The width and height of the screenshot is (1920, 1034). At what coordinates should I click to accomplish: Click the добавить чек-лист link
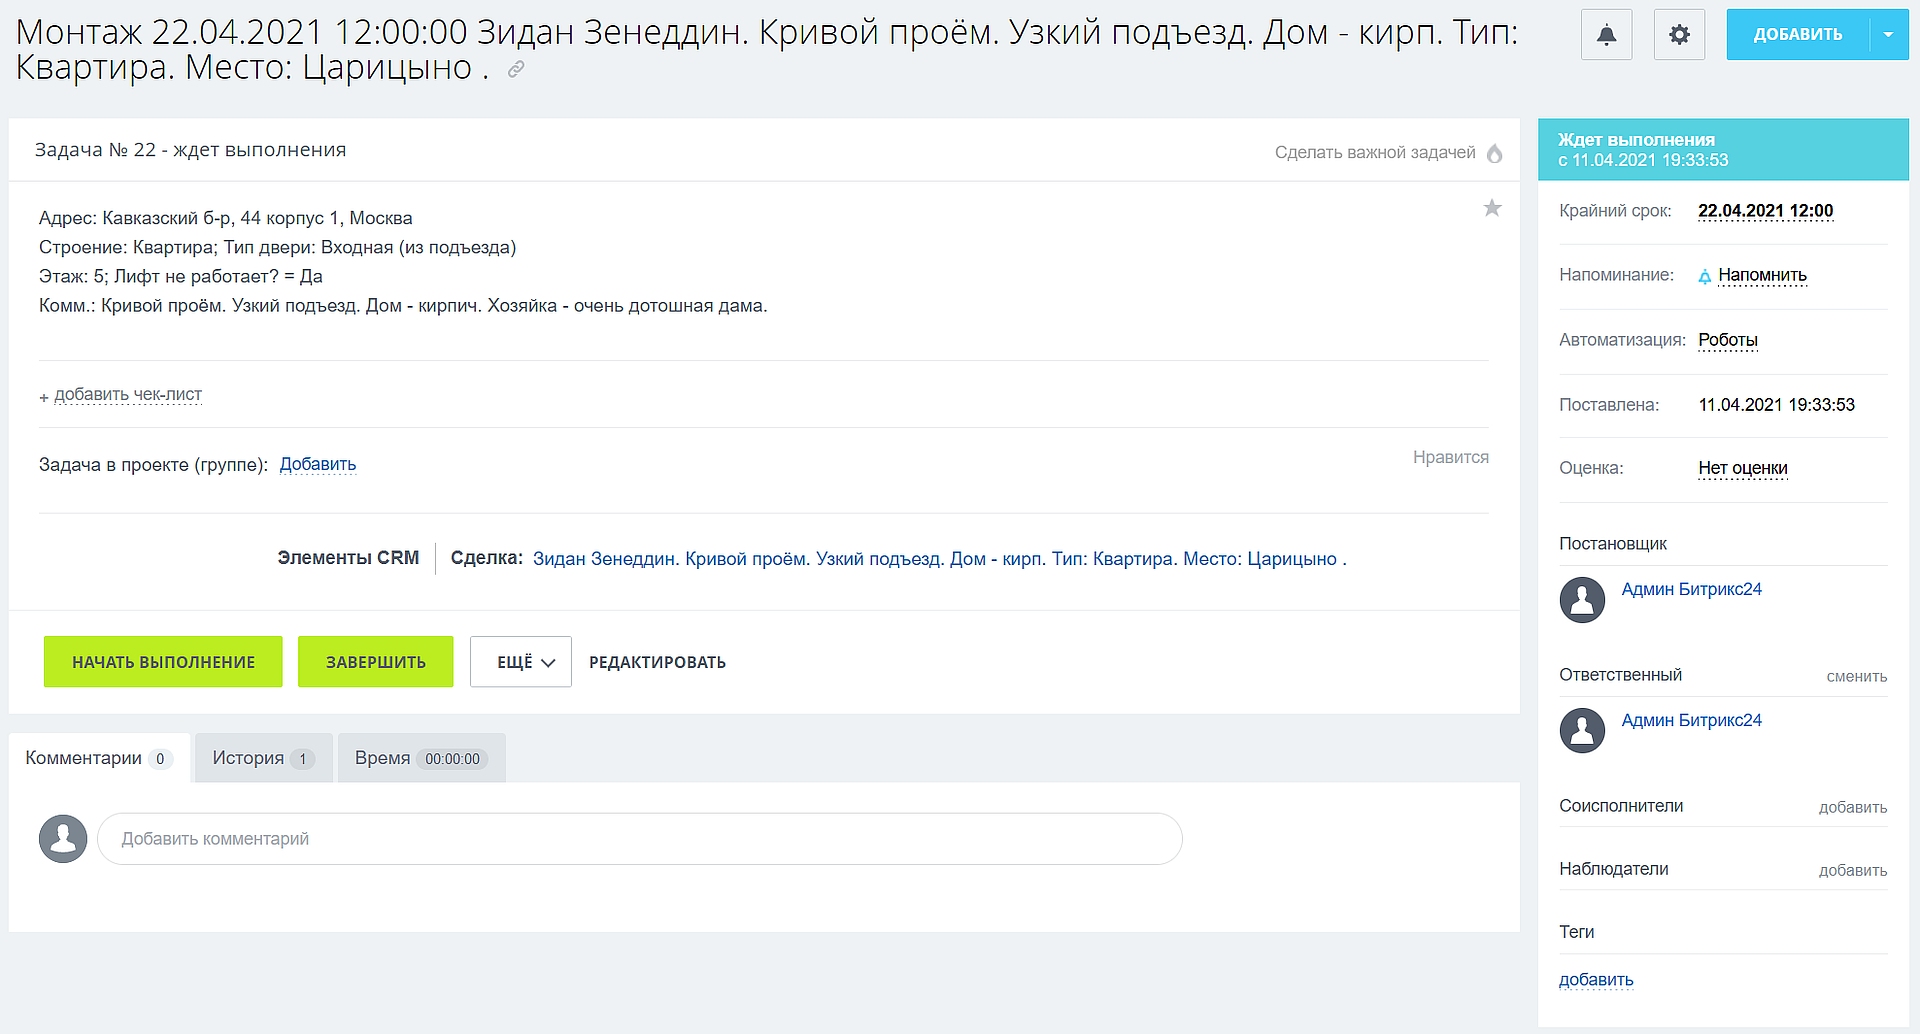pyautogui.click(x=127, y=395)
